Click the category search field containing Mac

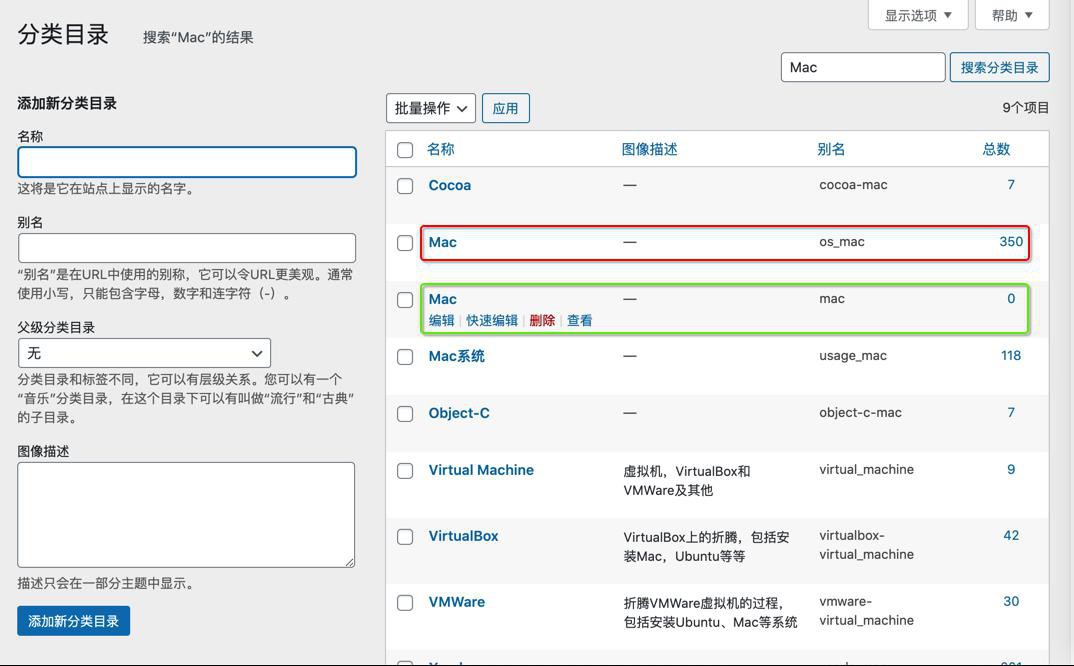(862, 67)
